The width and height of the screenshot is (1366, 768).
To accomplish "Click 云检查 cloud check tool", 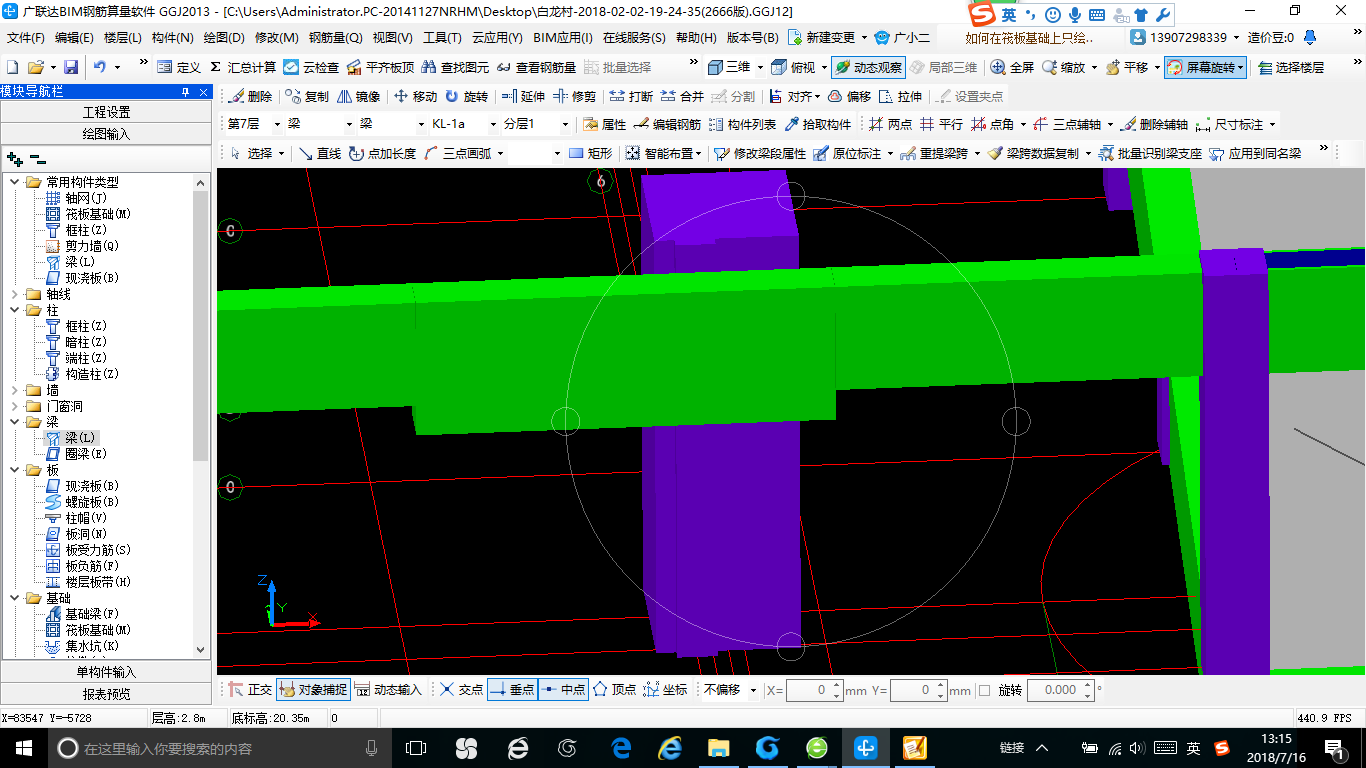I will coord(311,67).
